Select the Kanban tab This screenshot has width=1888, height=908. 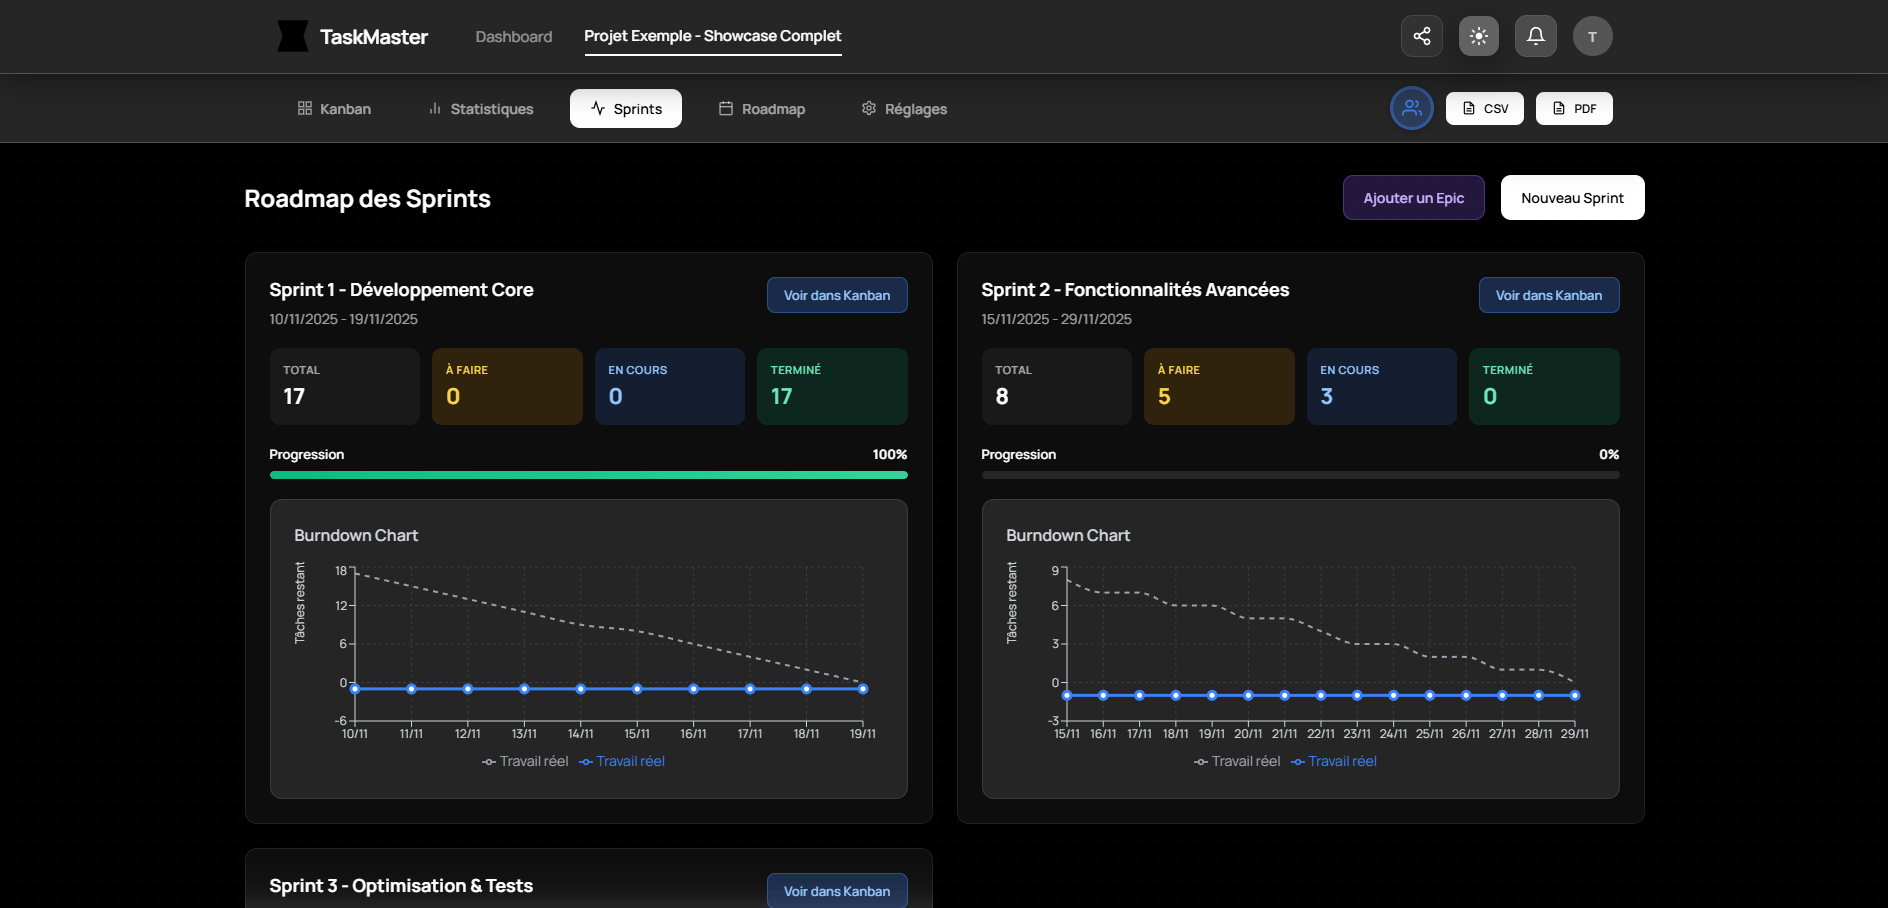point(334,108)
